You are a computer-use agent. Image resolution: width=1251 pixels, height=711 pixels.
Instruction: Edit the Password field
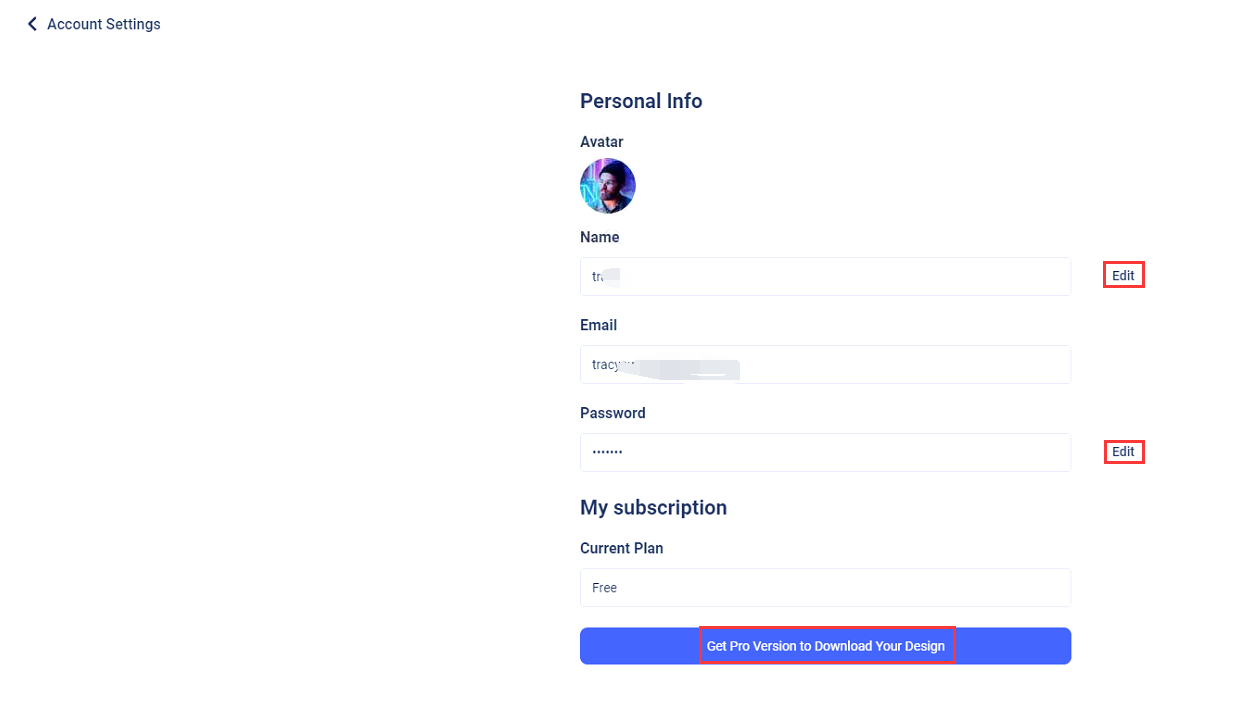[1123, 452]
